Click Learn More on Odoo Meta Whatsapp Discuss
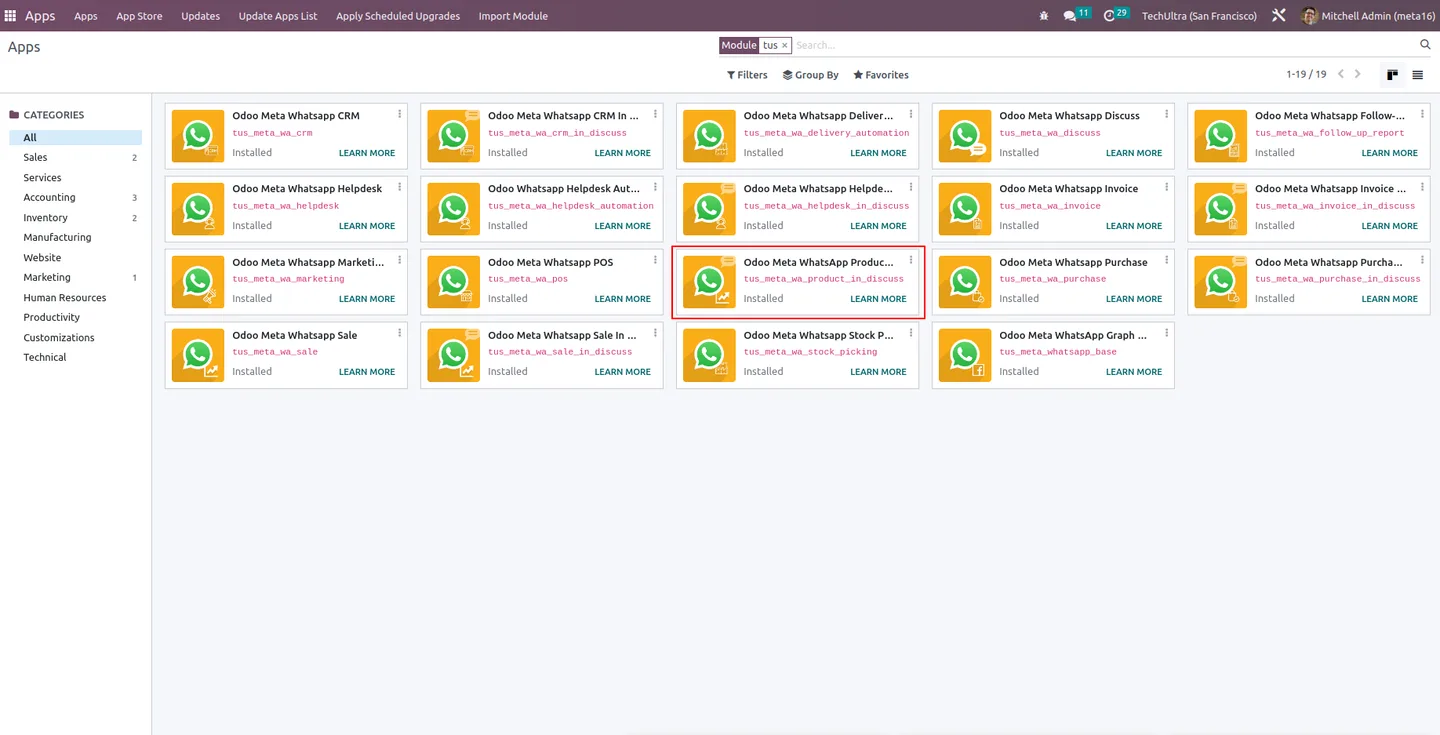 click(1134, 153)
